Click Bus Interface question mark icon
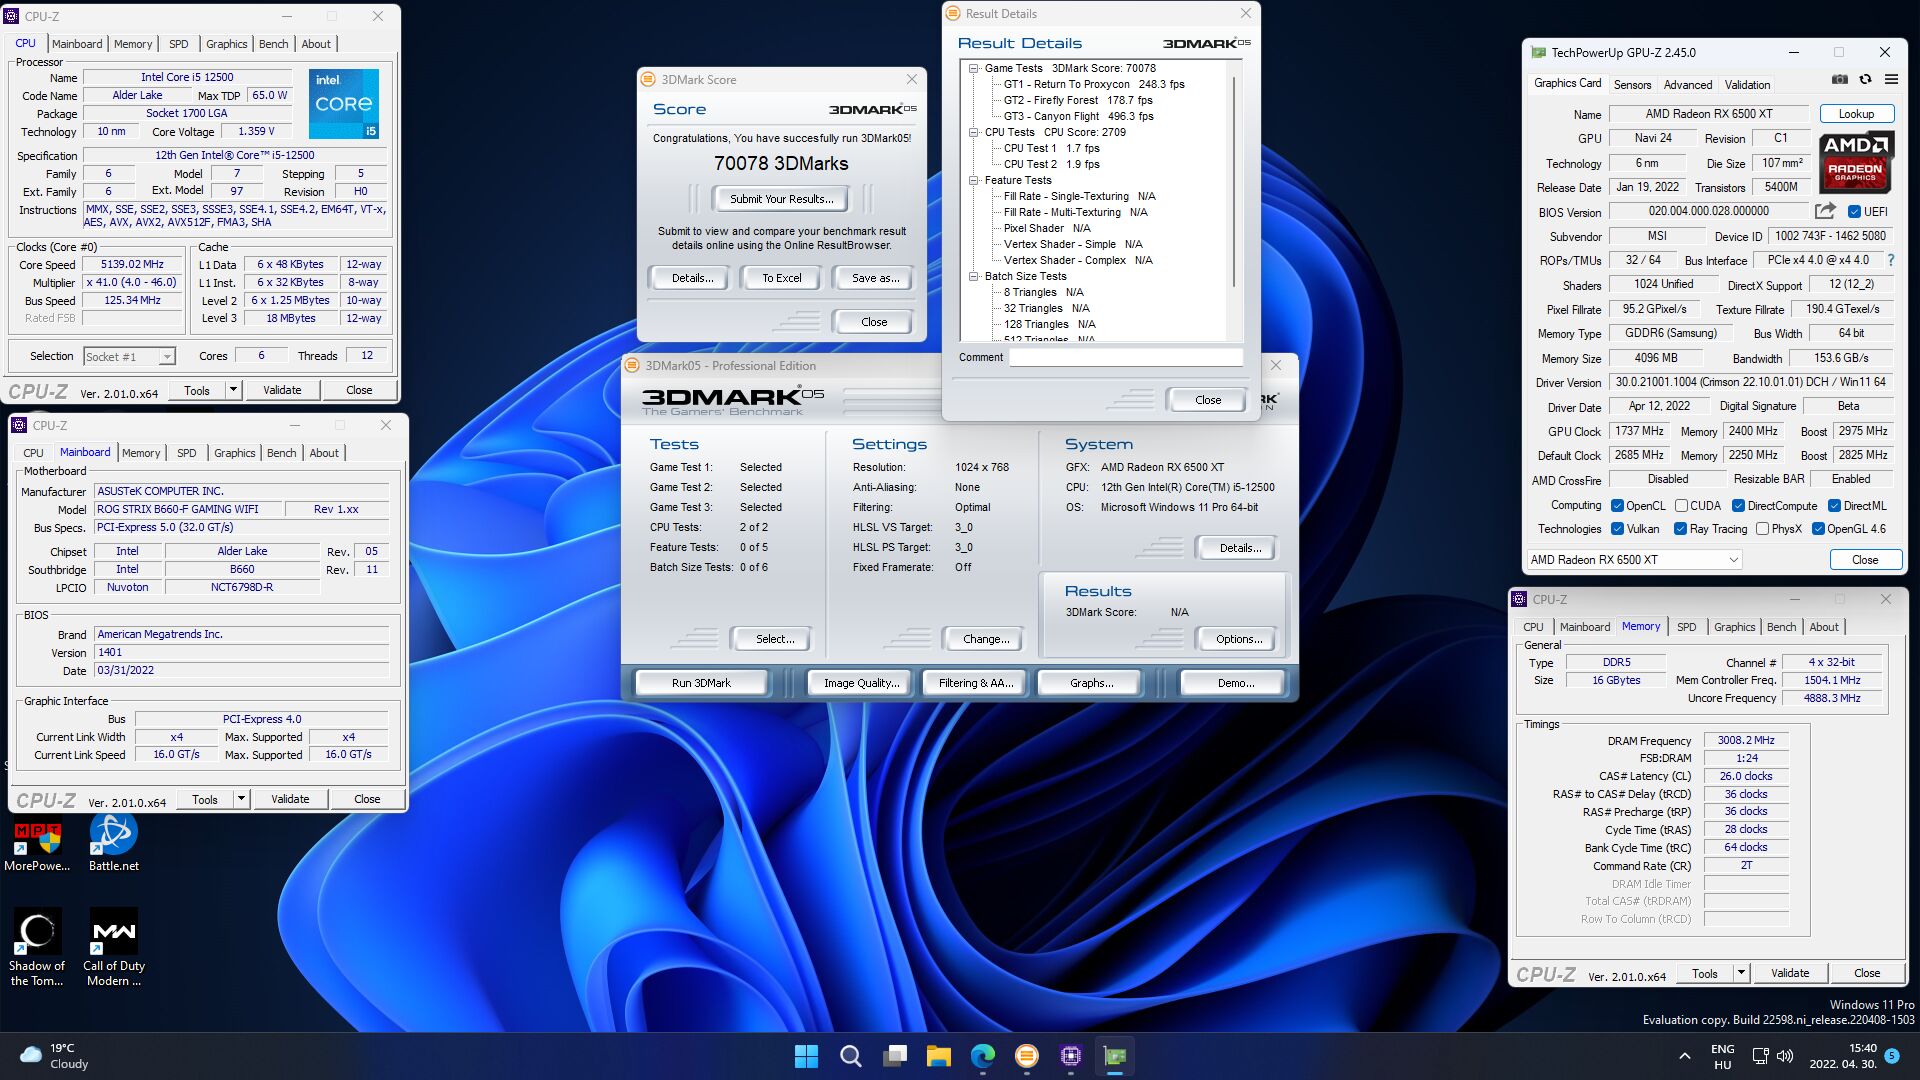This screenshot has height=1080, width=1920. click(x=1891, y=260)
